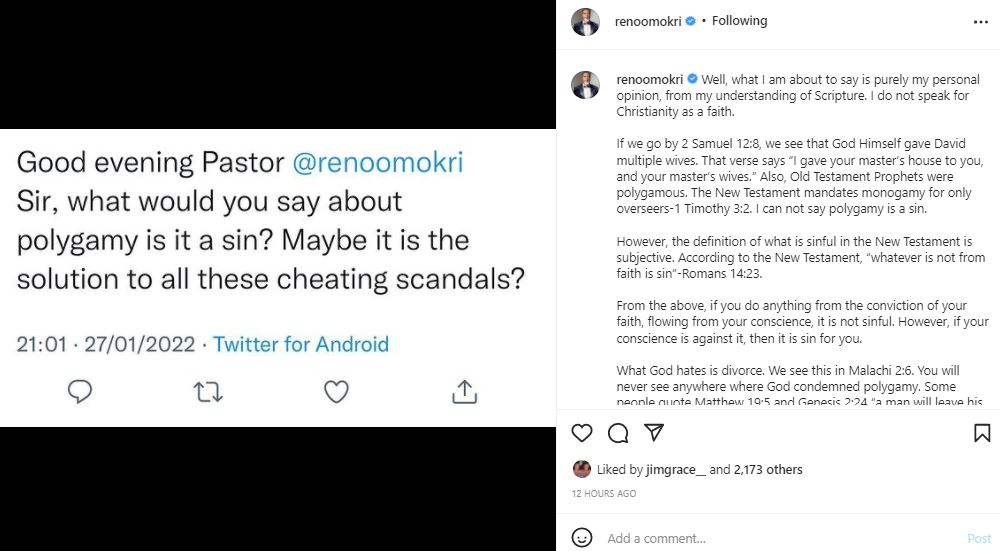Click the 12 HOURS AGO timestamp
This screenshot has height=551, width=1000.
[603, 494]
